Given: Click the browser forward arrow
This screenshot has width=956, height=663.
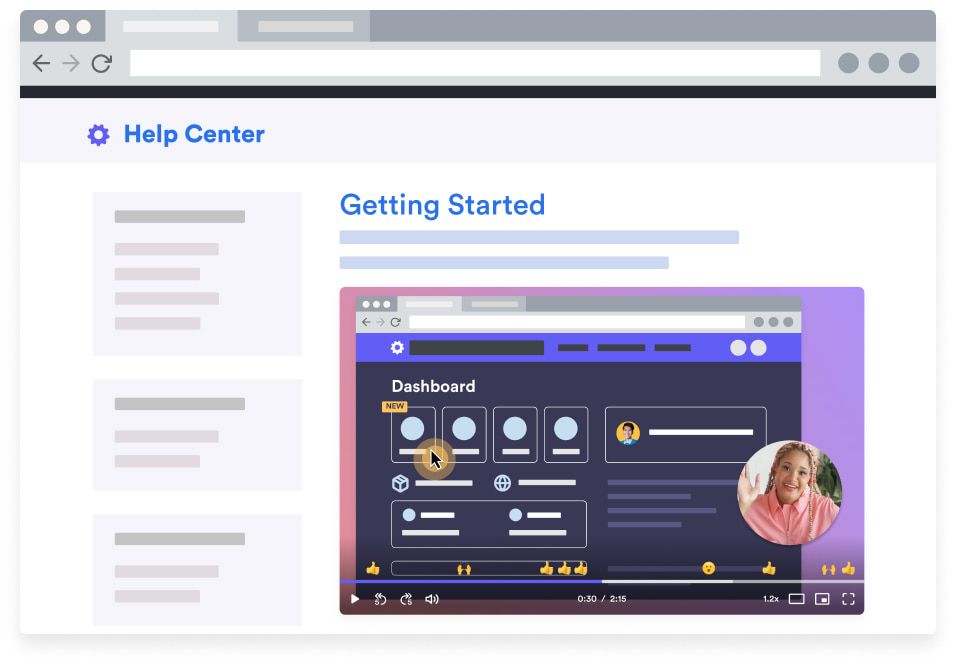Looking at the screenshot, I should (x=71, y=63).
